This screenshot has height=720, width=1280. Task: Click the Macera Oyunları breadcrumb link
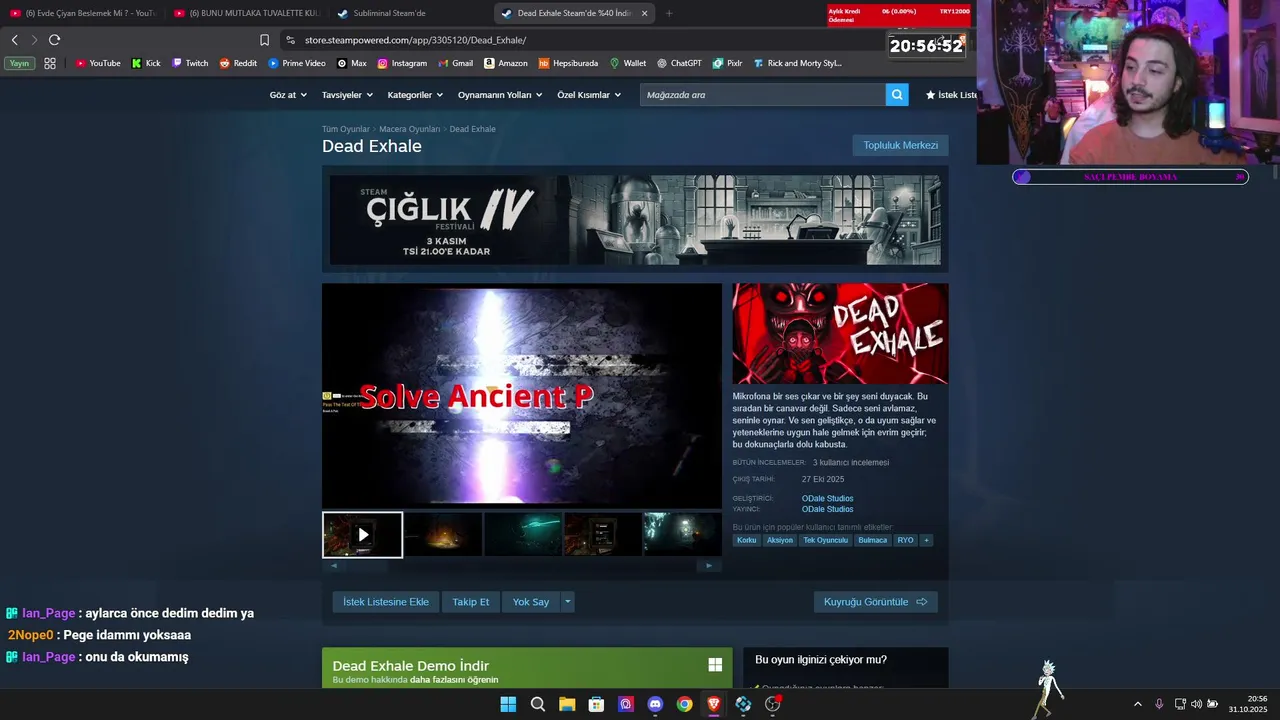(x=409, y=129)
